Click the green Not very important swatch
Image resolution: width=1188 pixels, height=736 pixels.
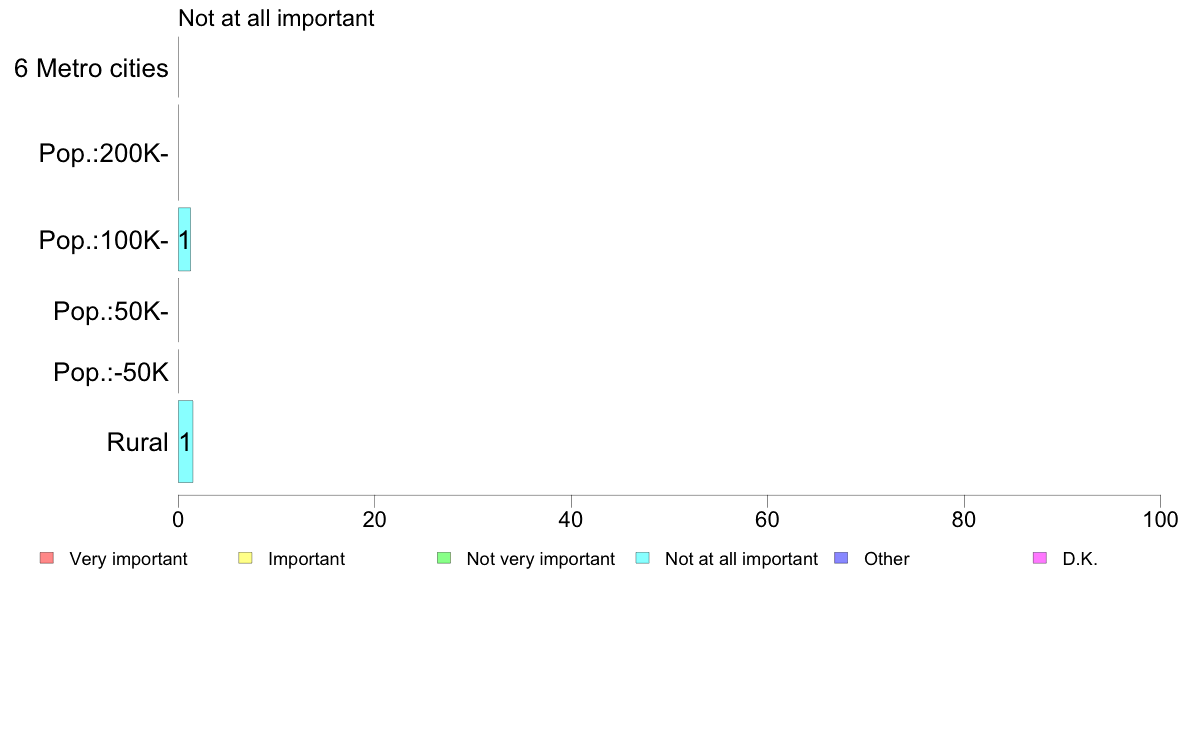tap(444, 559)
